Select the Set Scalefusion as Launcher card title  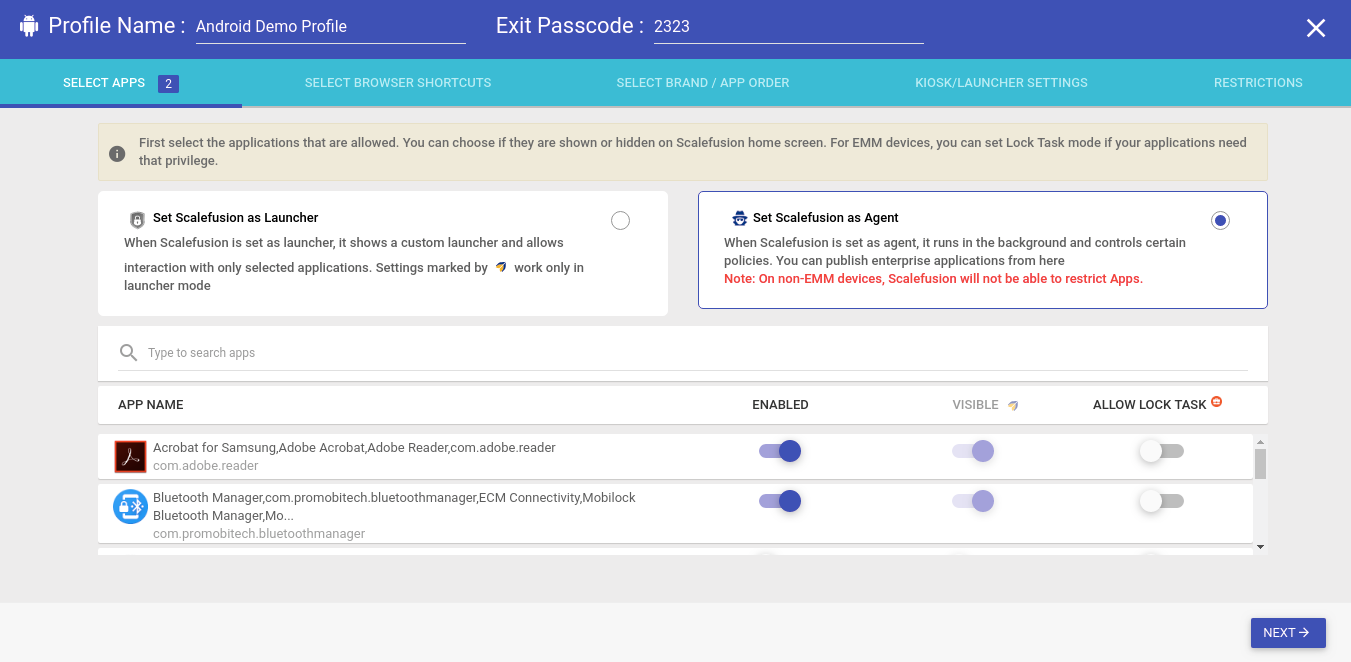click(236, 218)
